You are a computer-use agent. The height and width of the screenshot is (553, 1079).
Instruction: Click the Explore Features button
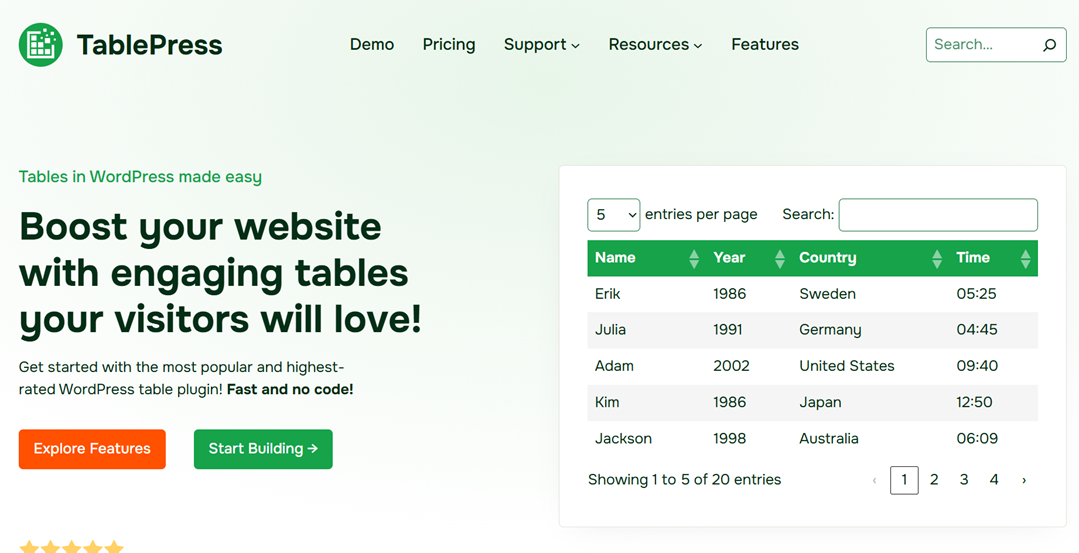92,449
